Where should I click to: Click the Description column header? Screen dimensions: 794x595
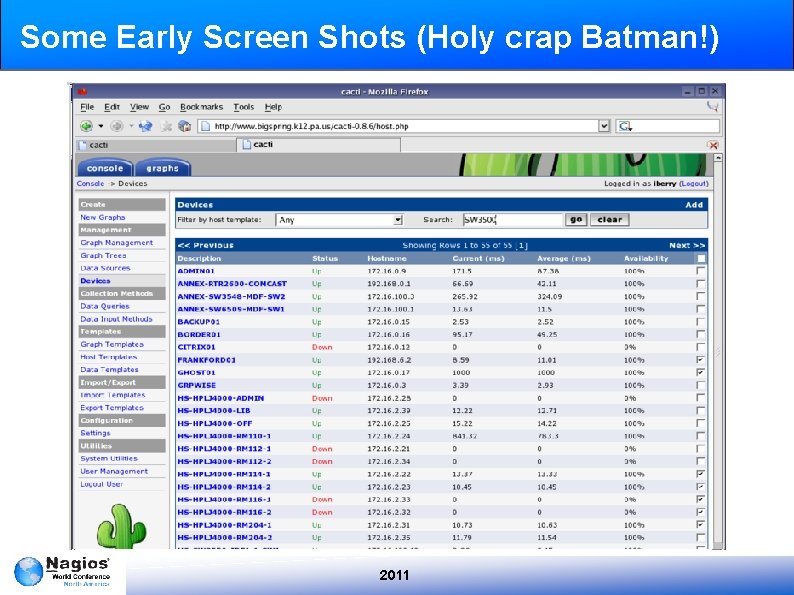(x=199, y=259)
